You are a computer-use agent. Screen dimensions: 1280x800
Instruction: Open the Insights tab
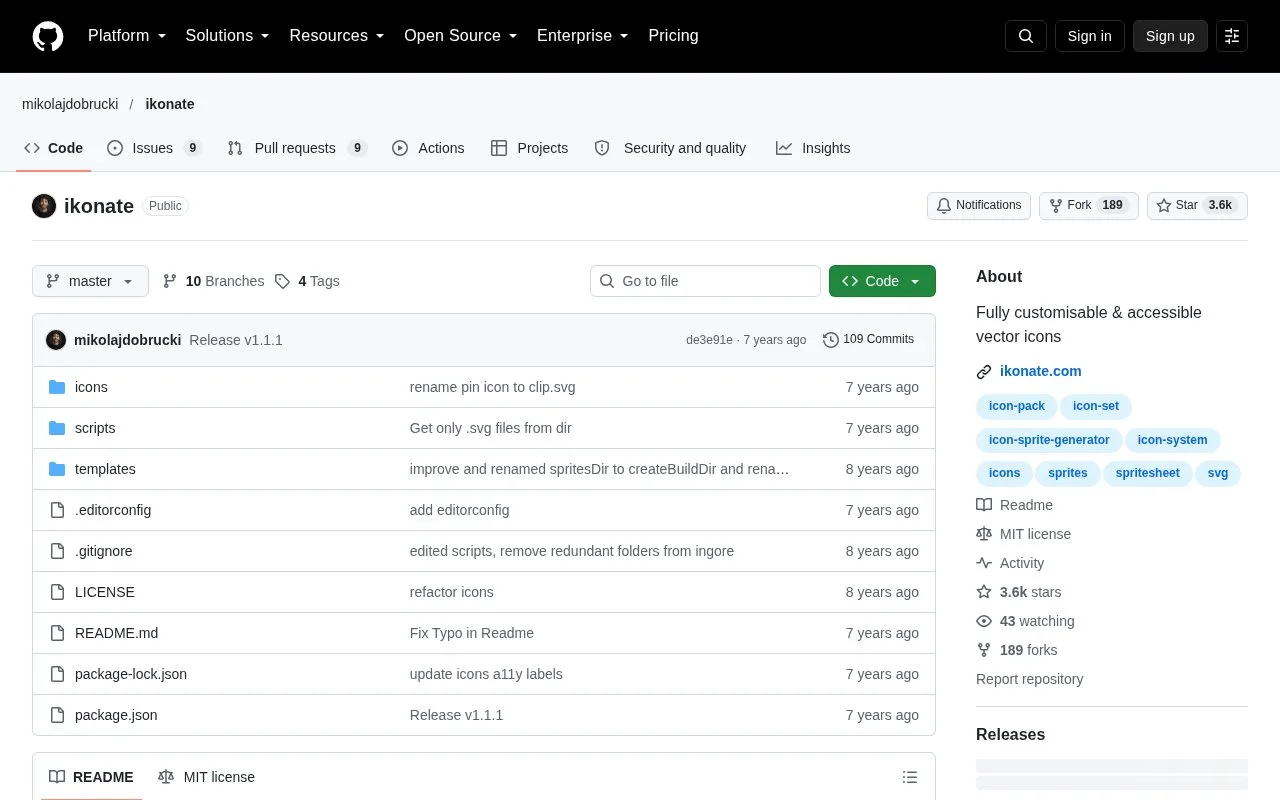(x=813, y=148)
